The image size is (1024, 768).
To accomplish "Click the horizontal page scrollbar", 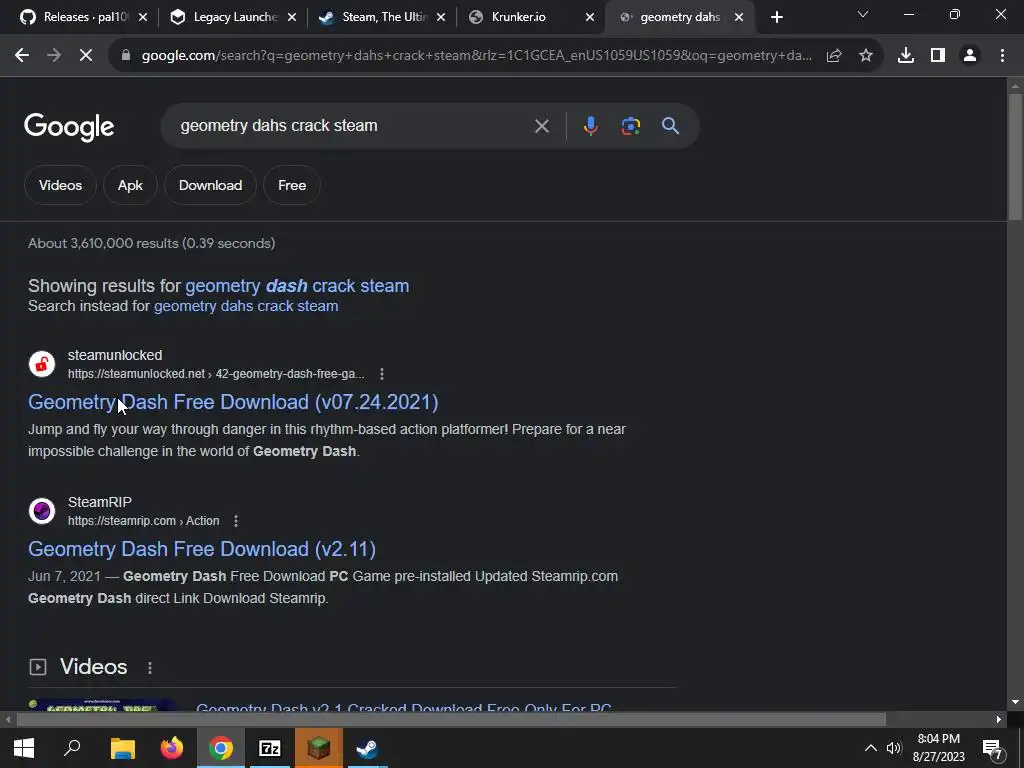I will pyautogui.click(x=451, y=720).
